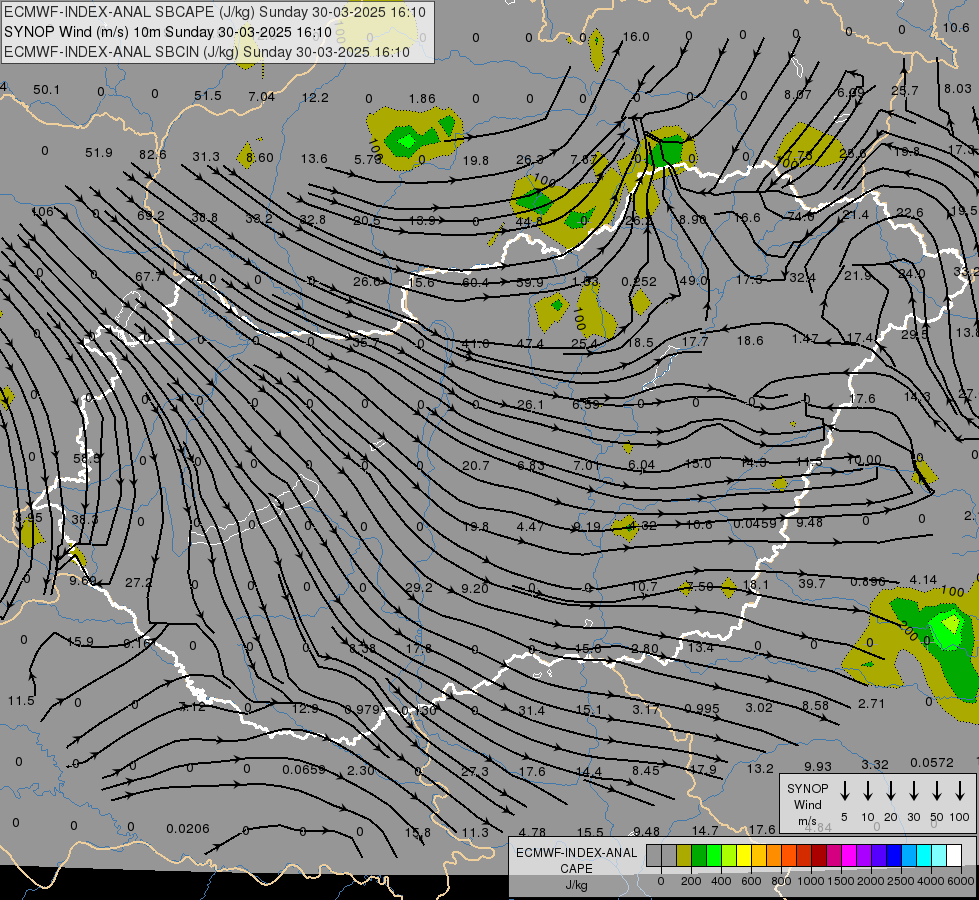Click the map value 0.0206

point(187,829)
